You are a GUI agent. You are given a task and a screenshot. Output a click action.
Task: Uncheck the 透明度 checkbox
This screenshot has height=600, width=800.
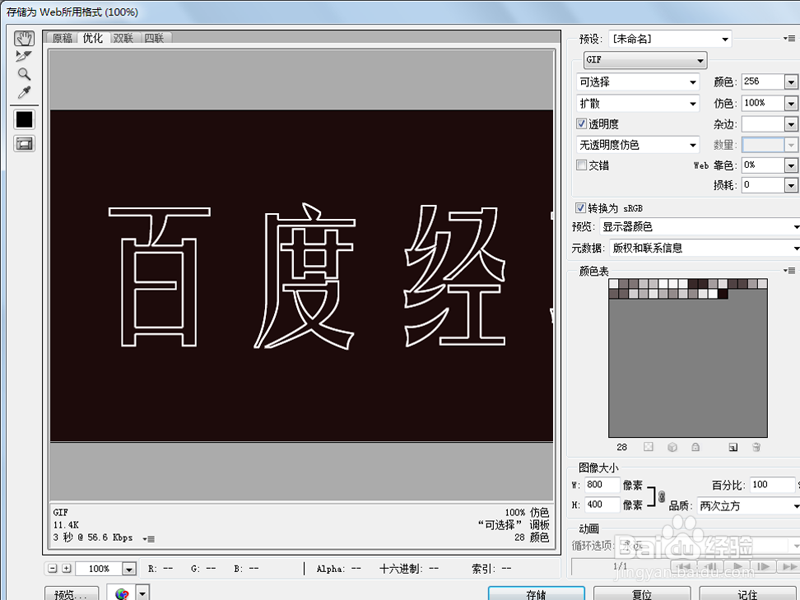coord(581,123)
